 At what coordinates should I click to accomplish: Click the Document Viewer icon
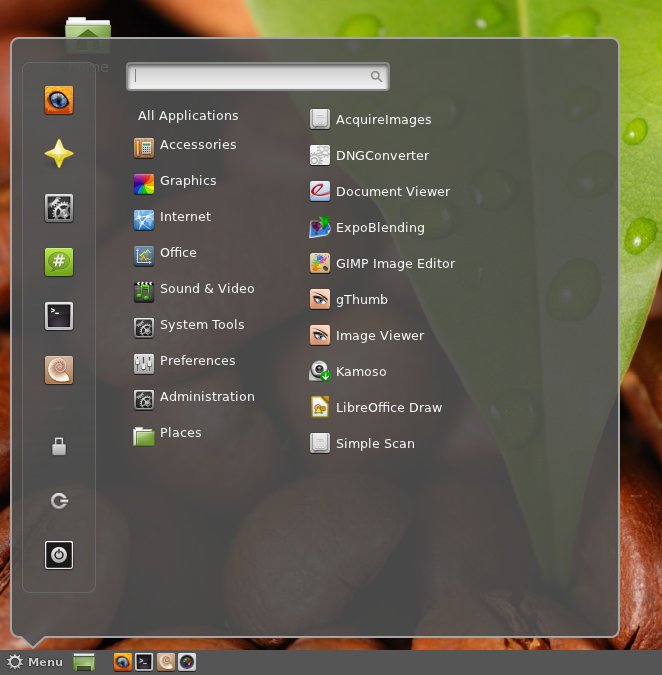(x=320, y=191)
